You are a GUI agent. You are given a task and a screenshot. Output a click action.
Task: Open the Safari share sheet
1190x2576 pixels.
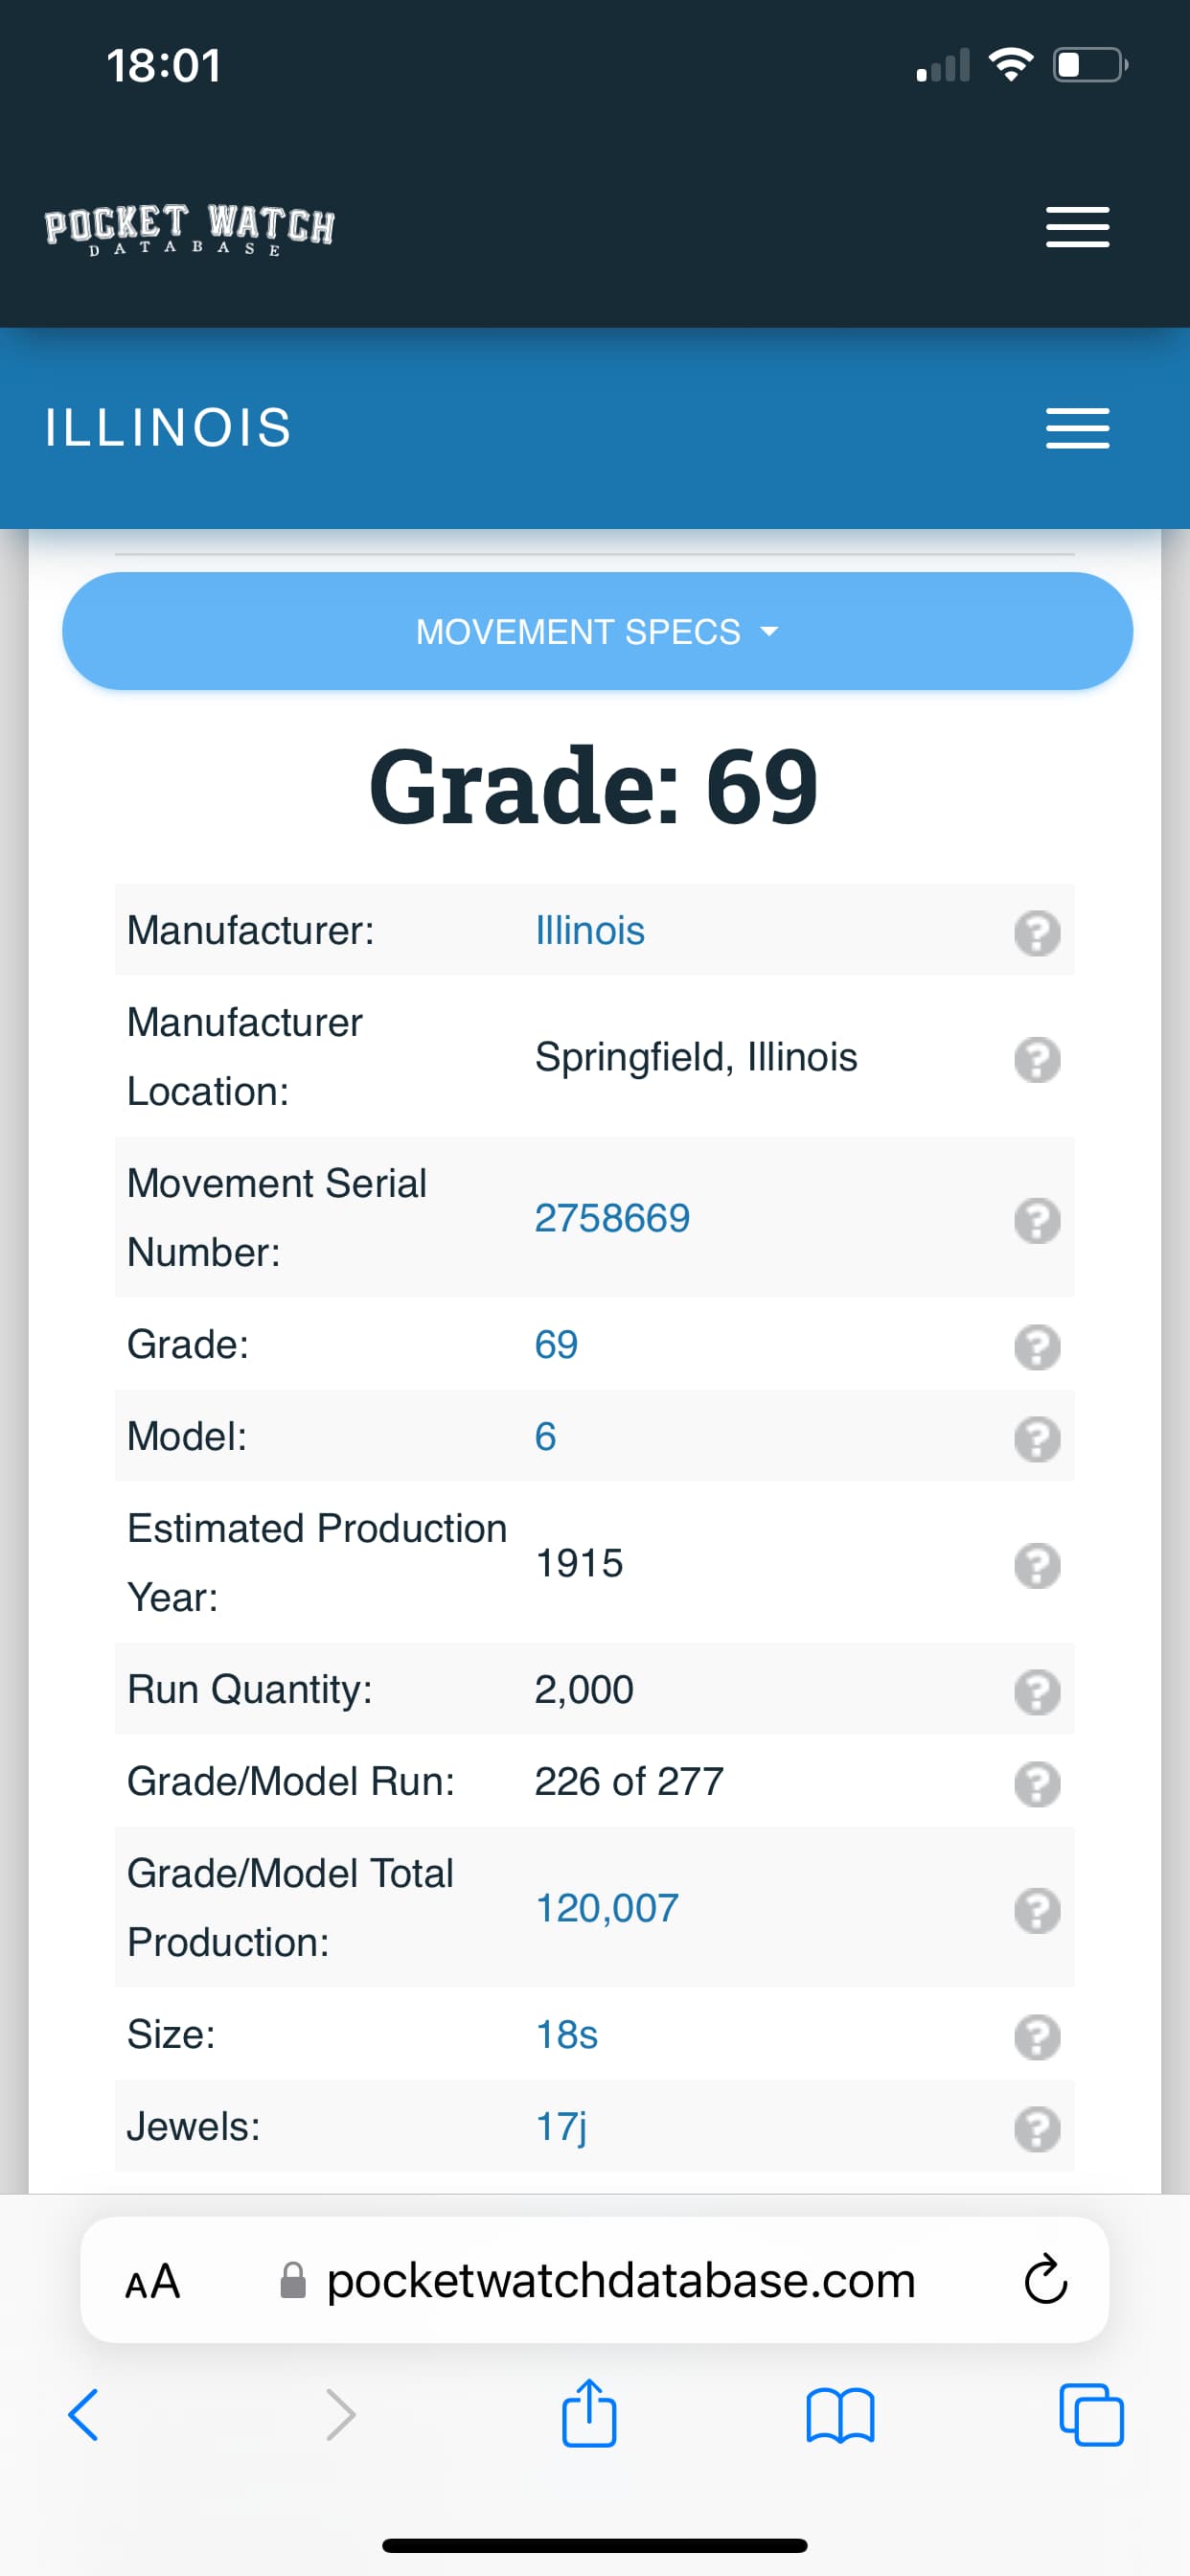[x=589, y=2412]
